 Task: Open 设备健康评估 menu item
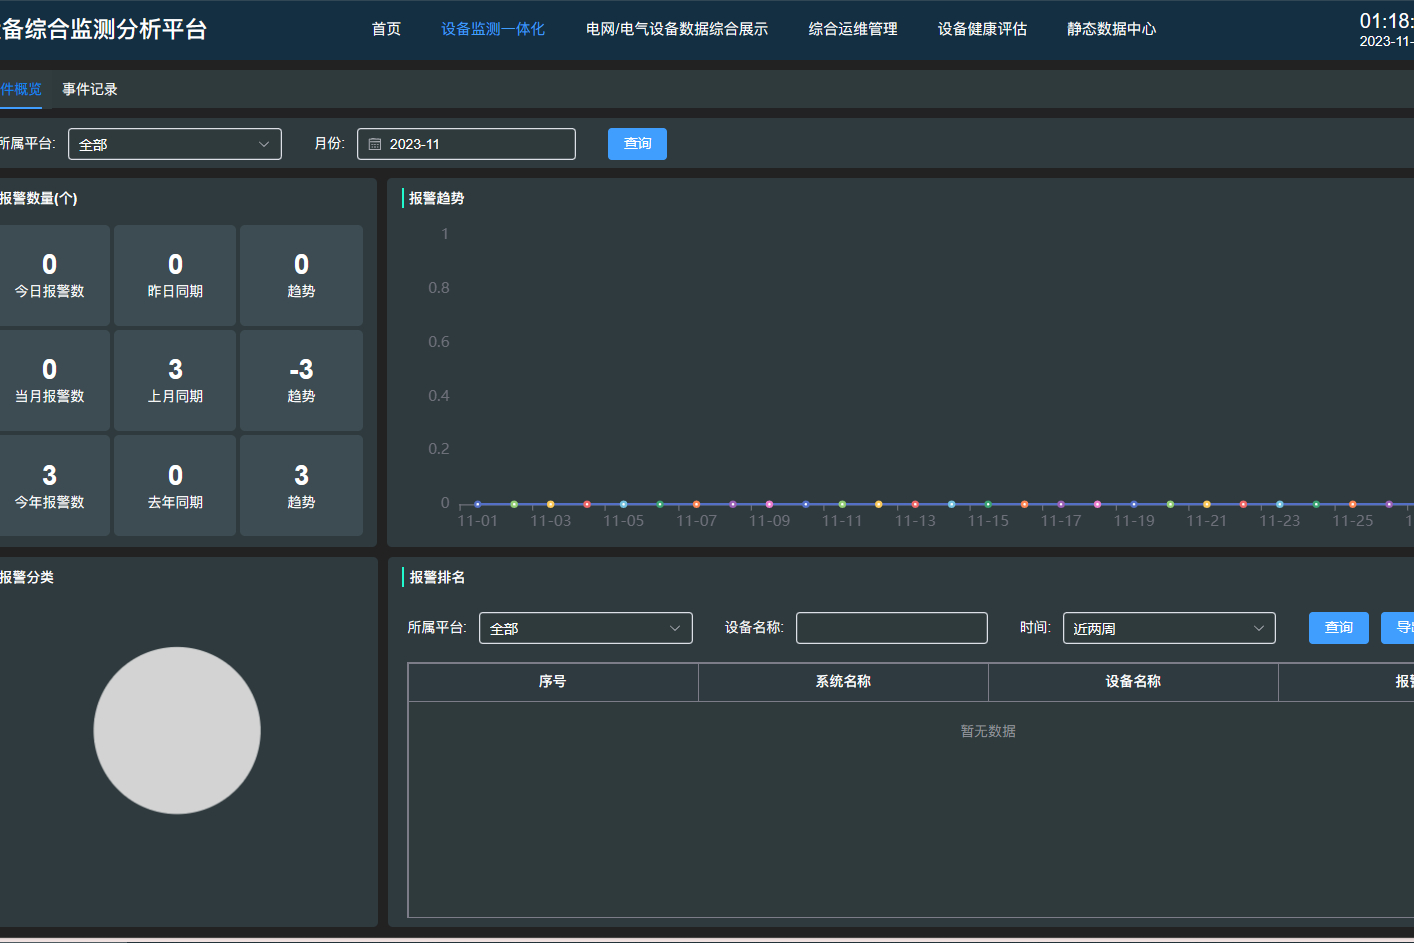point(982,29)
